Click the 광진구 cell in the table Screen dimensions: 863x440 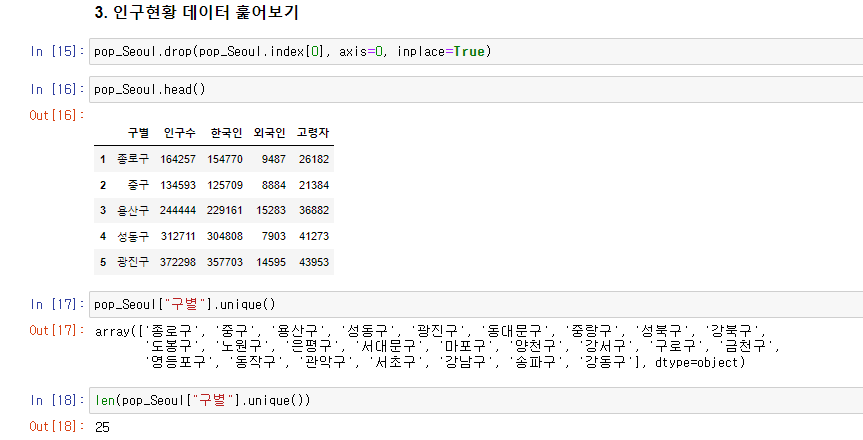pos(133,262)
